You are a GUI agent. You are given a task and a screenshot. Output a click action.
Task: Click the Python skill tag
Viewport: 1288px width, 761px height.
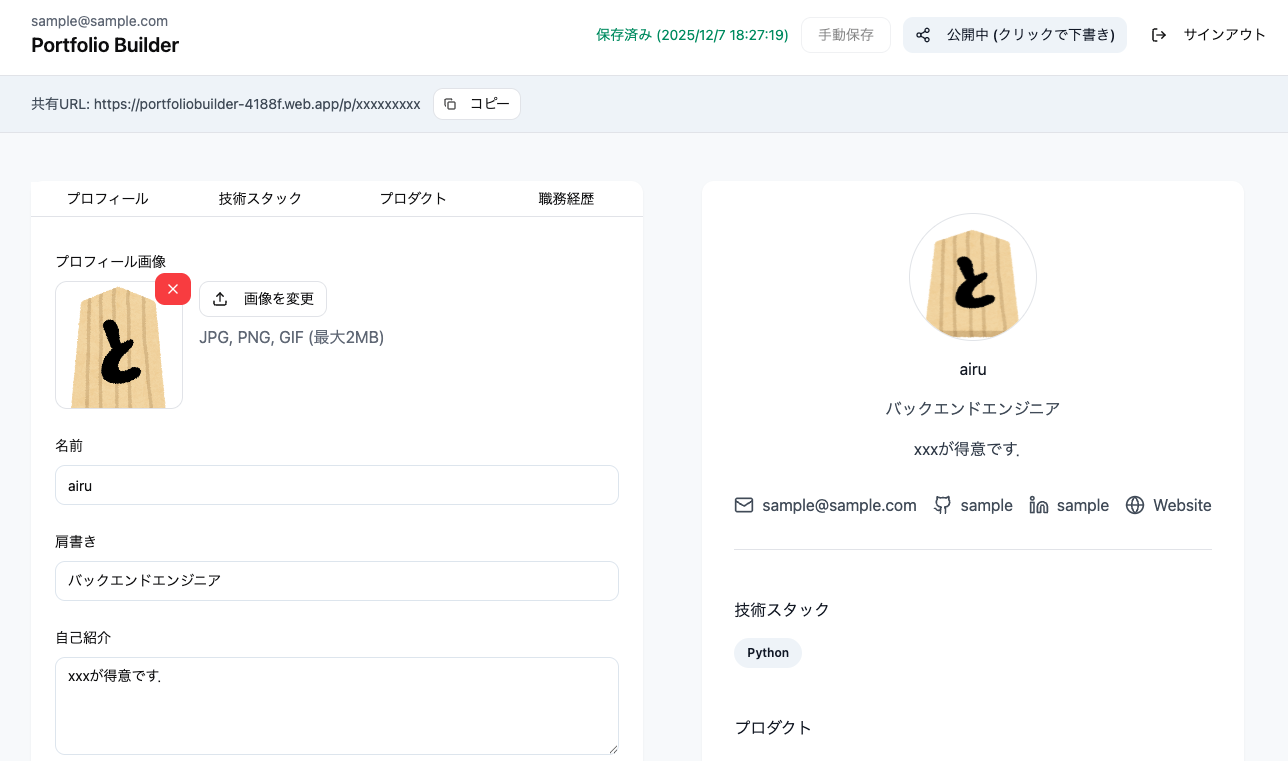767,652
